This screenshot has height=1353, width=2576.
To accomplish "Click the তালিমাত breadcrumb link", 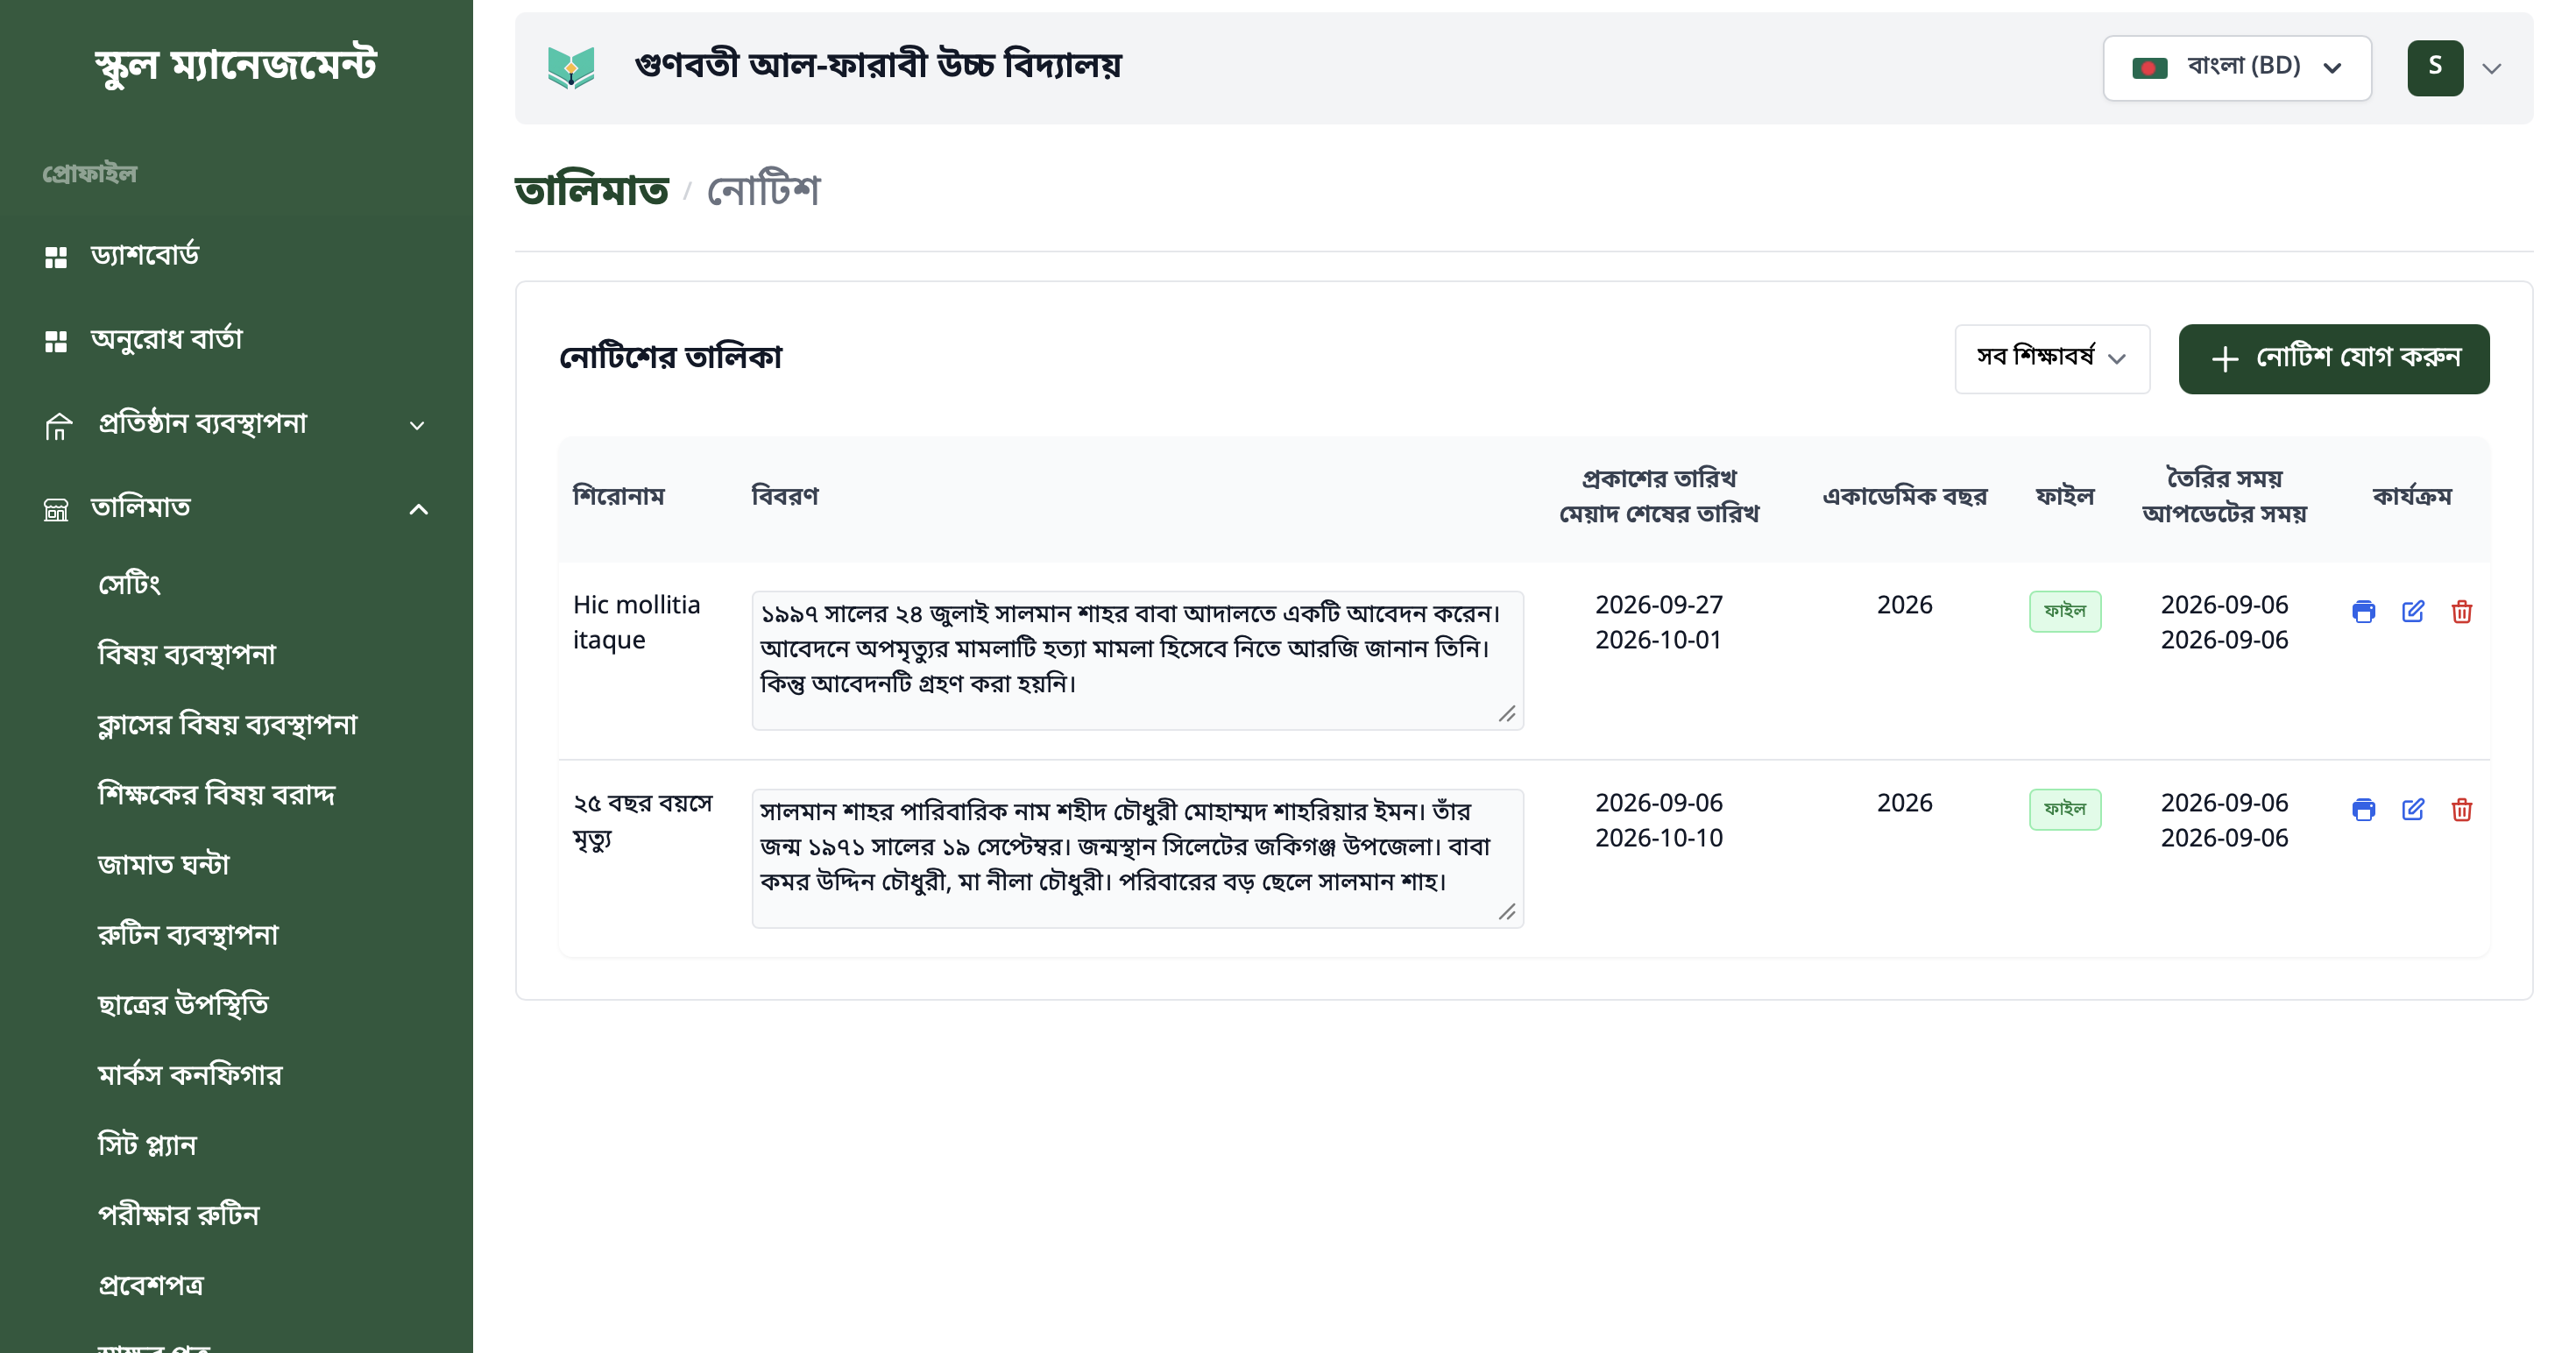I will (x=592, y=190).
